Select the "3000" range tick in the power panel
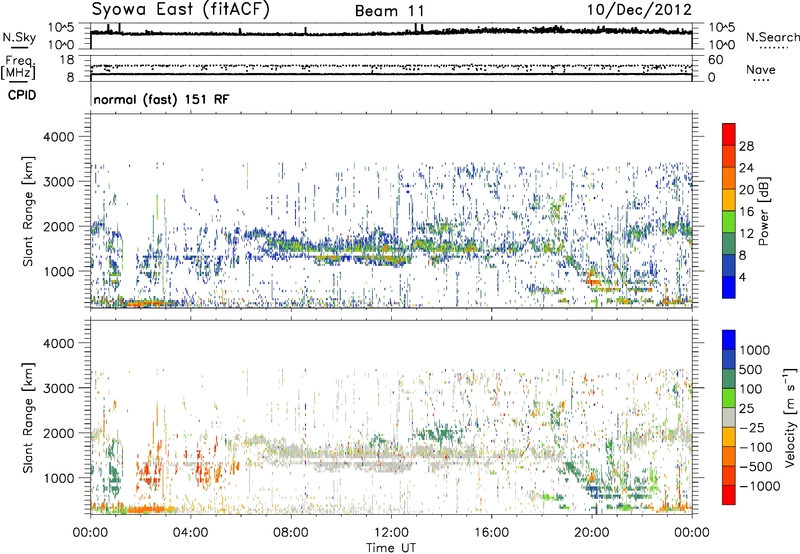The image size is (800, 554). [58, 182]
